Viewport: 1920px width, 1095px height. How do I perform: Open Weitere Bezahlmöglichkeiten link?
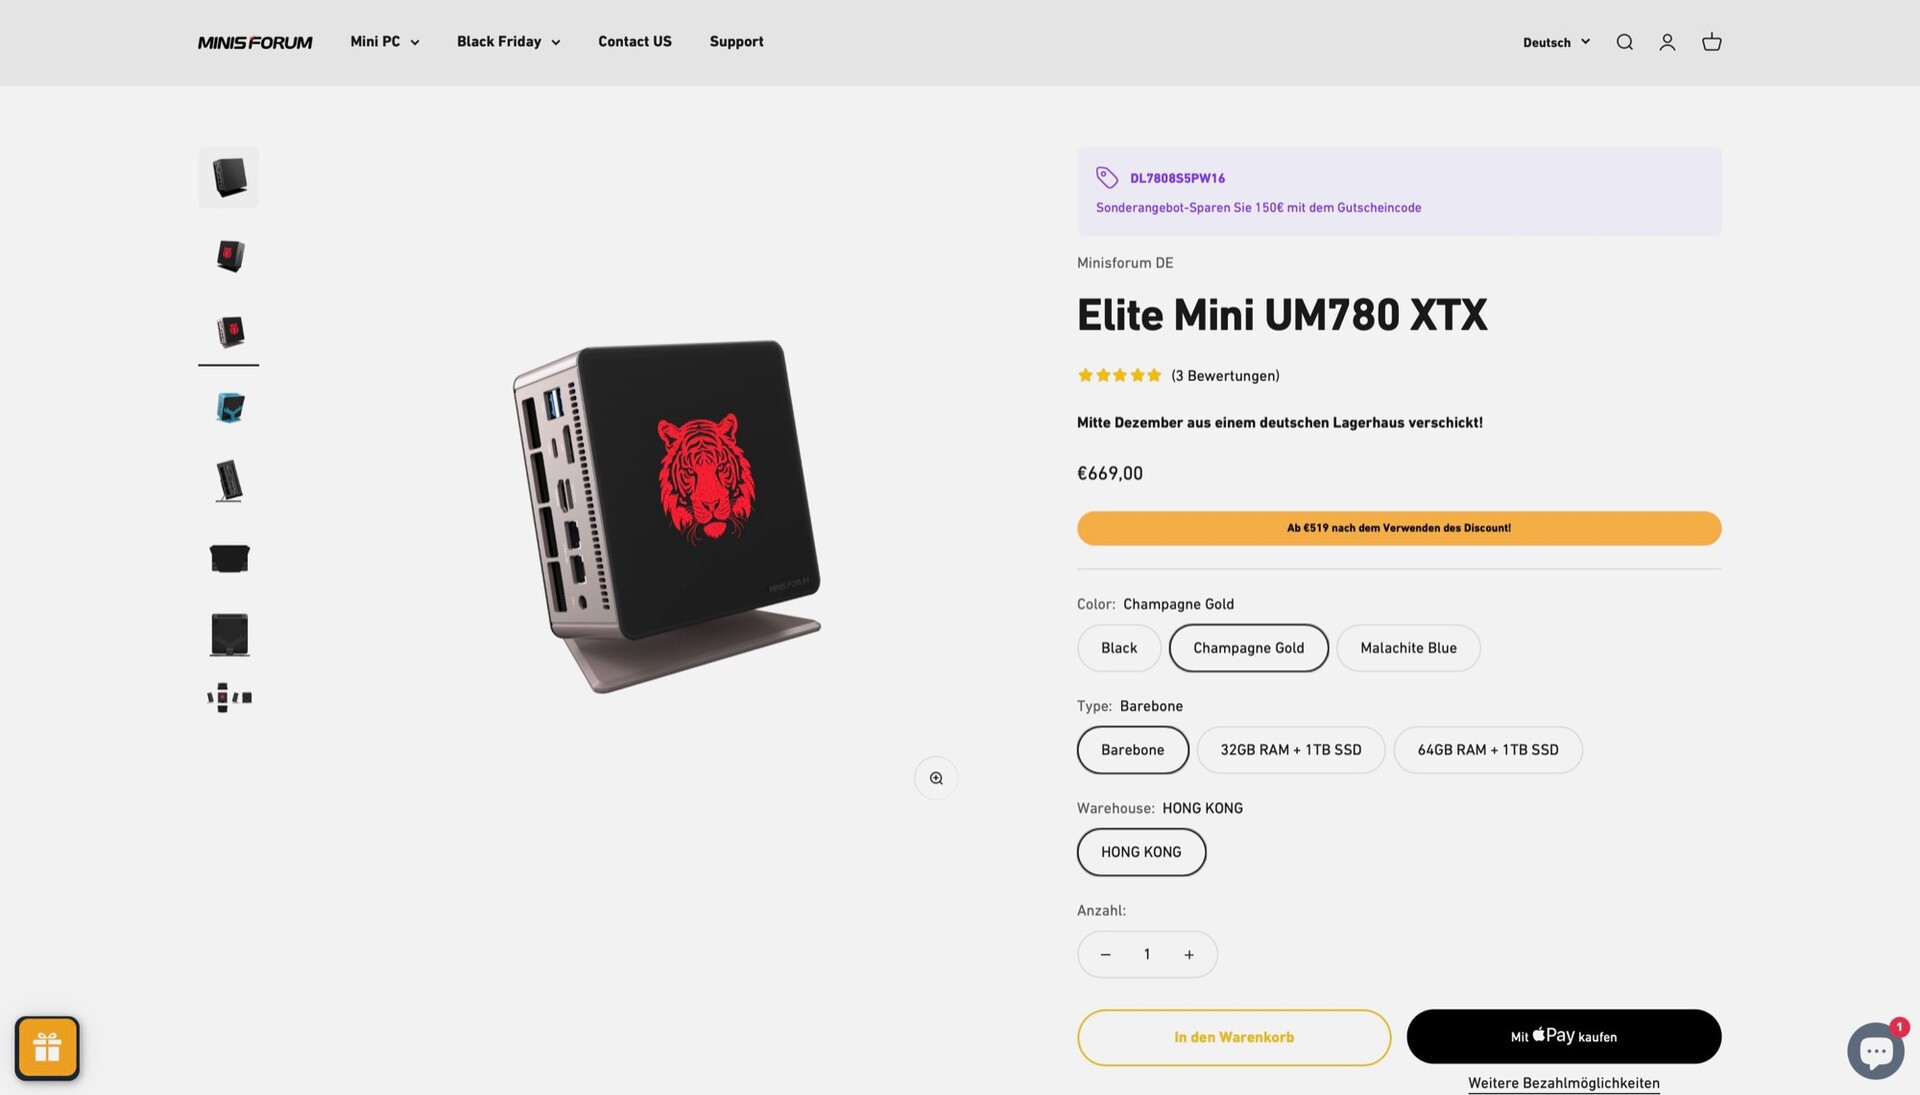pyautogui.click(x=1563, y=1083)
